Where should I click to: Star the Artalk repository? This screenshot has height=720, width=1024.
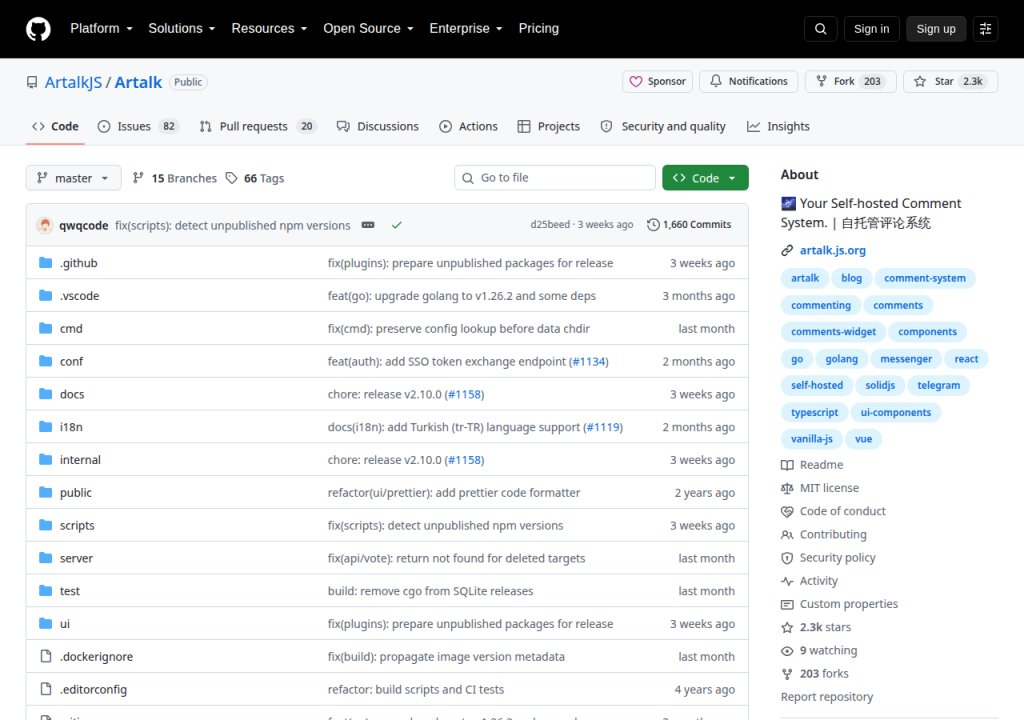(950, 82)
